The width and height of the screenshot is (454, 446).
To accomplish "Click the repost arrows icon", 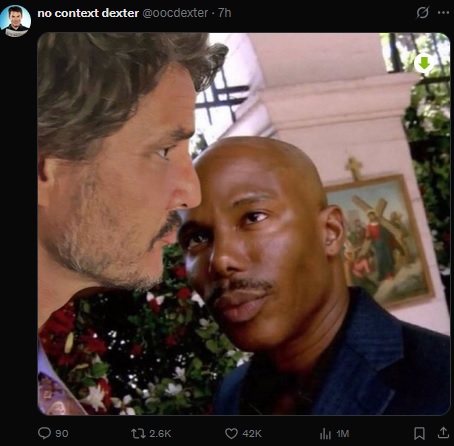I will 138,433.
